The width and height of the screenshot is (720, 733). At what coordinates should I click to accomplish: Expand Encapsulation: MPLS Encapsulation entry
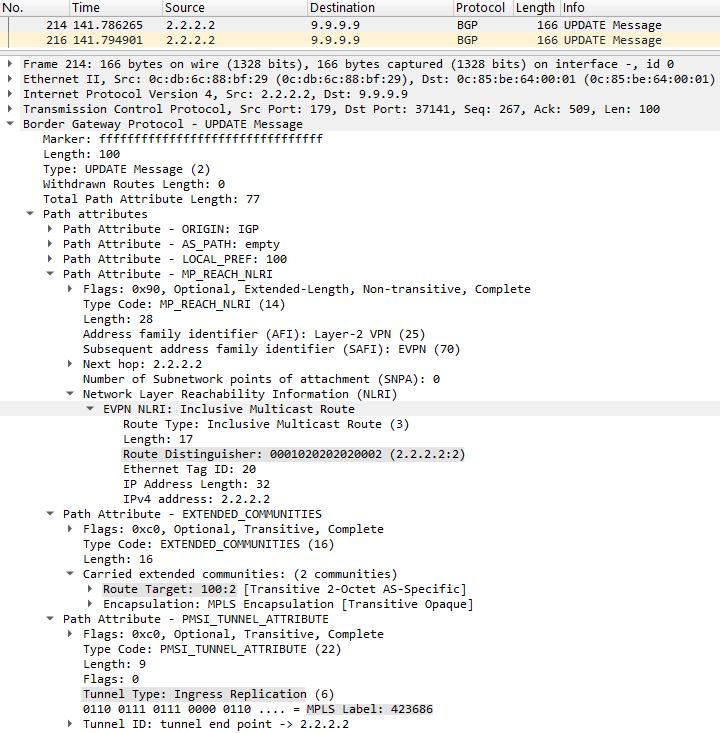pos(90,604)
